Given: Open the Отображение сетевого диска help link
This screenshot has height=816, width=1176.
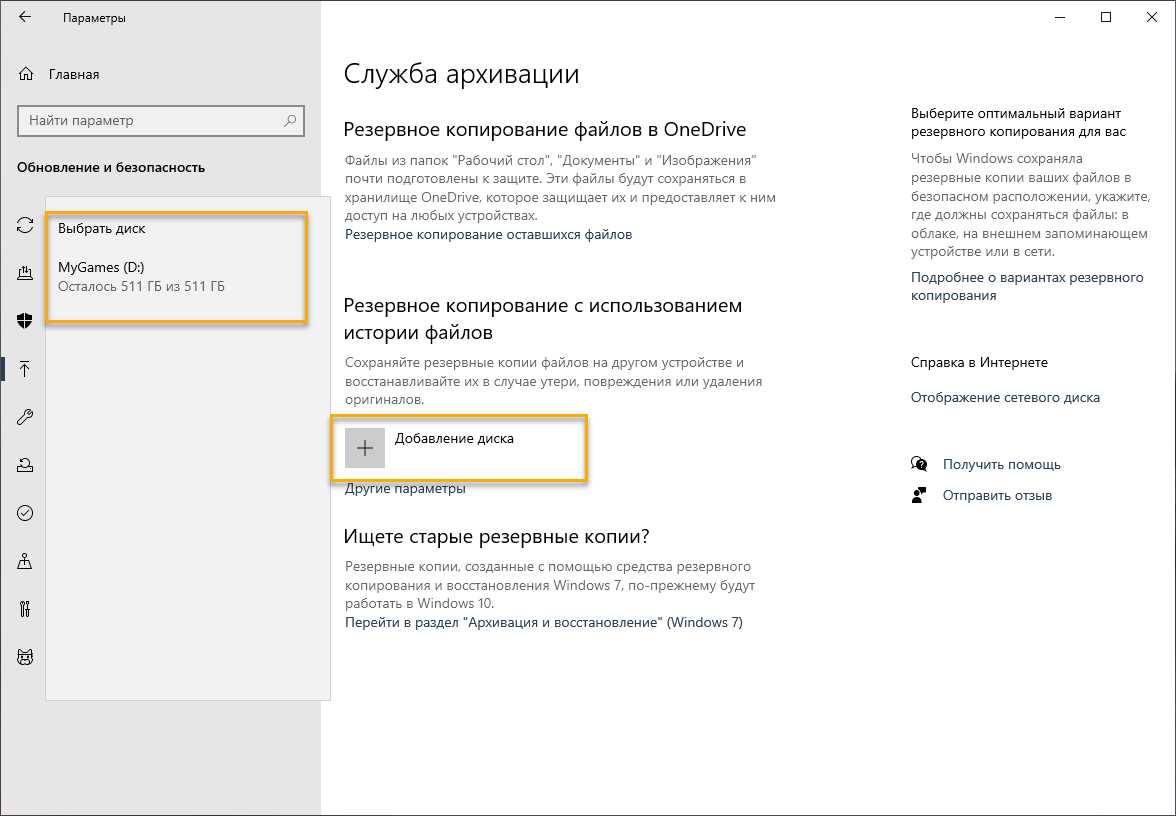Looking at the screenshot, I should (x=1005, y=397).
